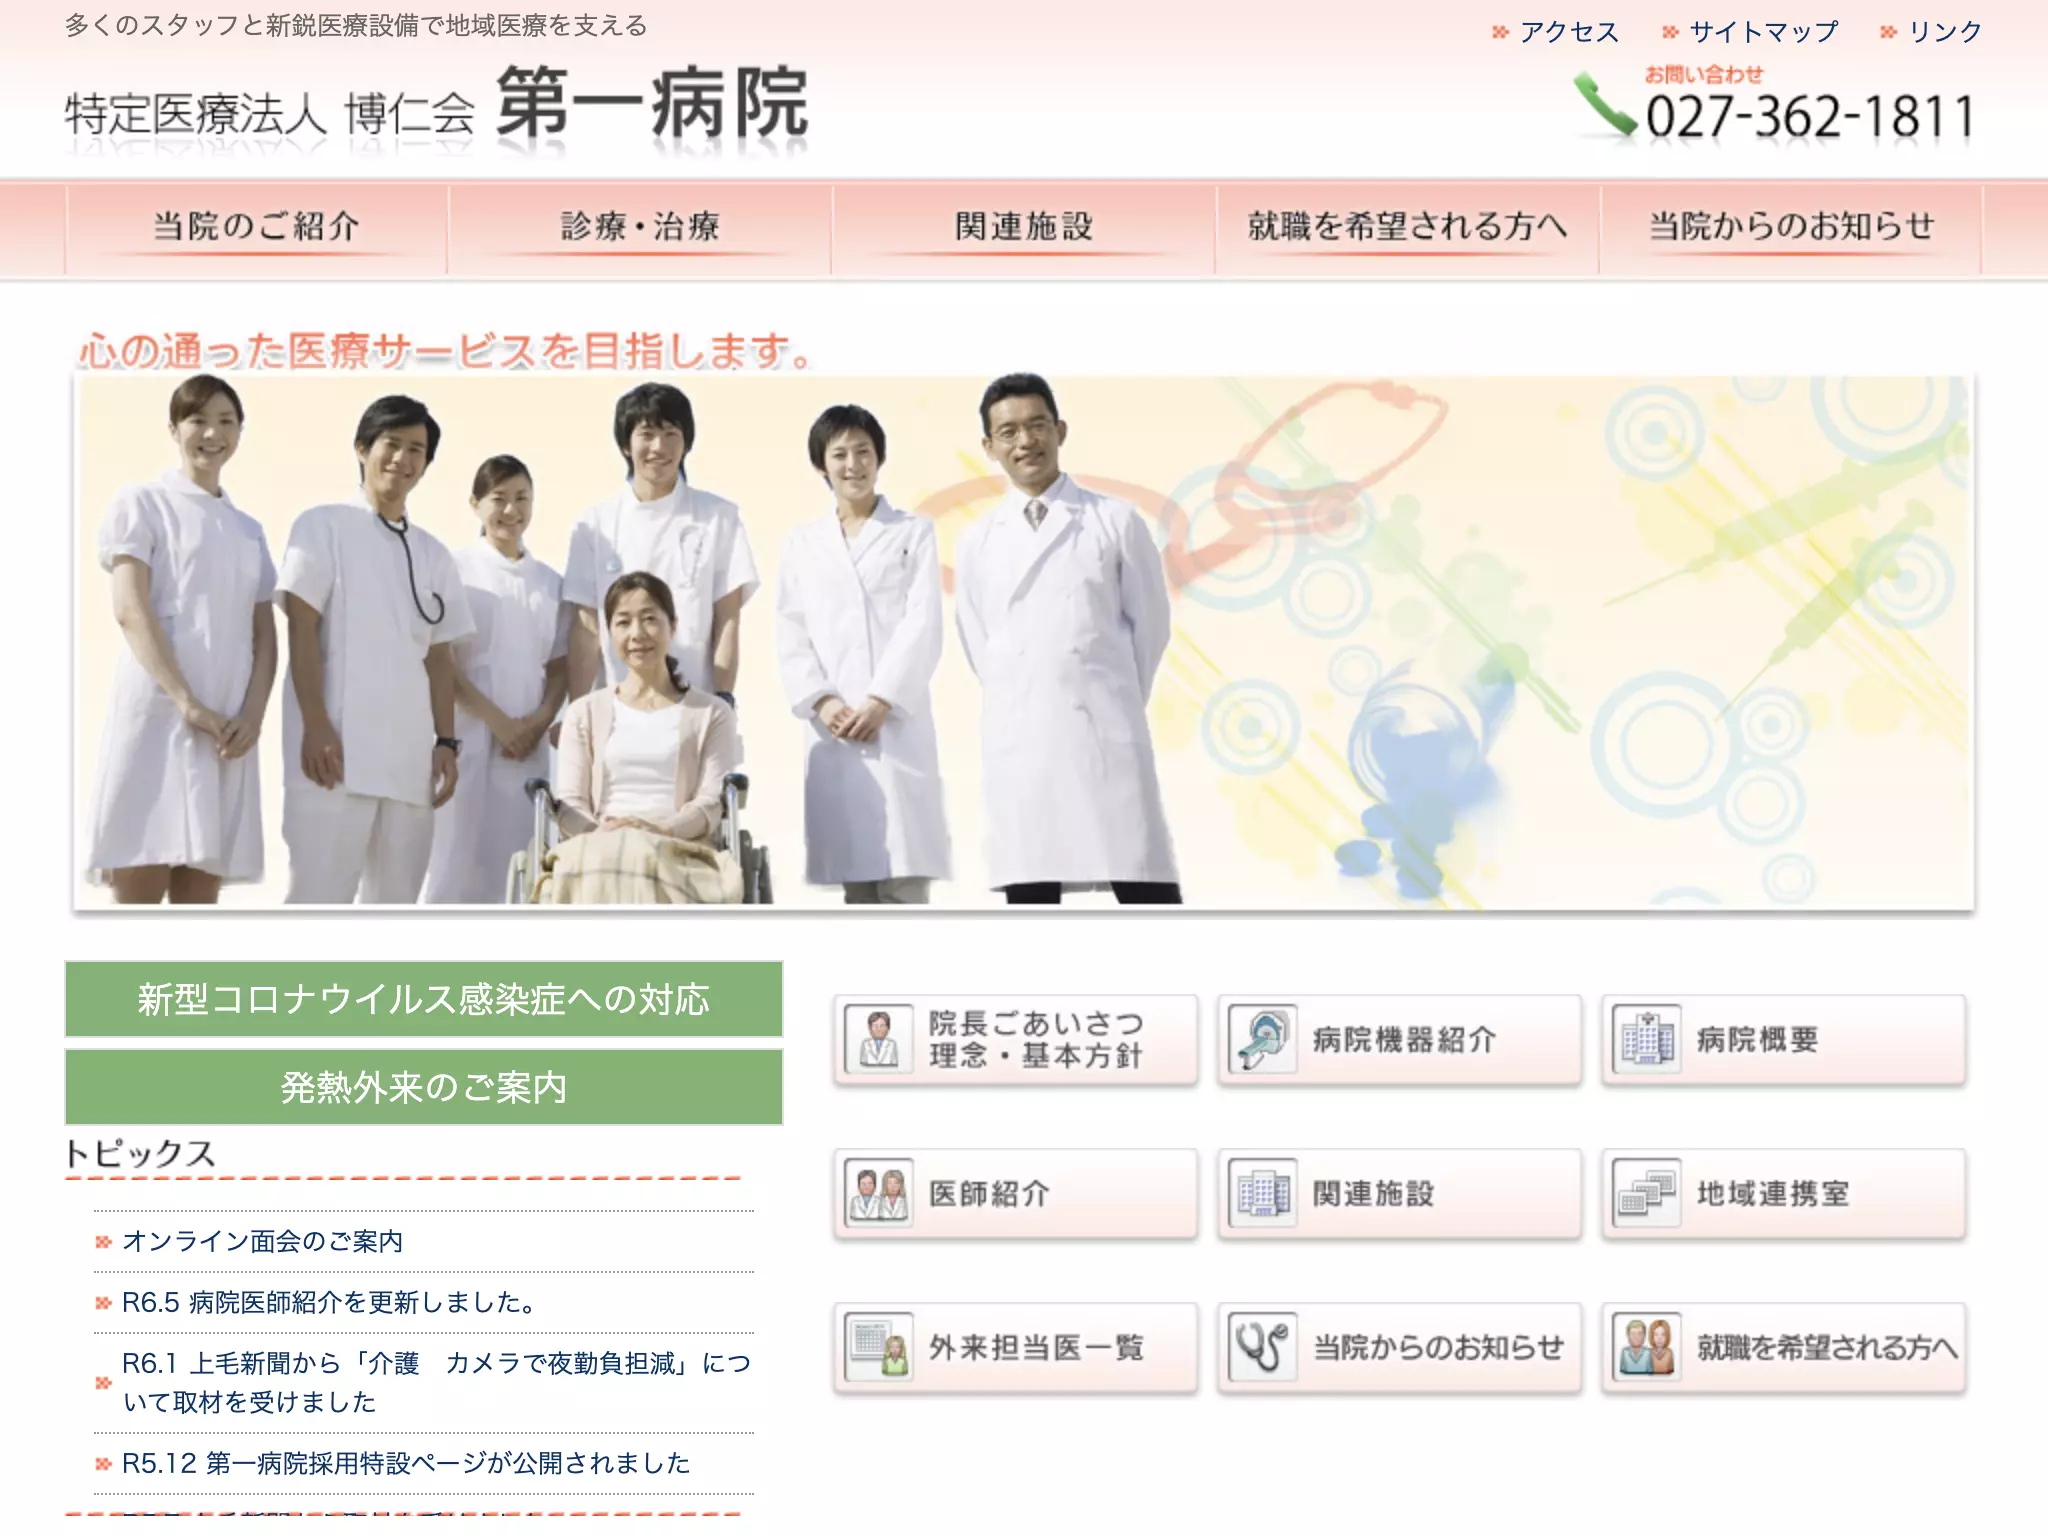The height and width of the screenshot is (1536, 2048).
Task: Open the 関連施設 navigation menu
Action: pyautogui.click(x=1024, y=227)
